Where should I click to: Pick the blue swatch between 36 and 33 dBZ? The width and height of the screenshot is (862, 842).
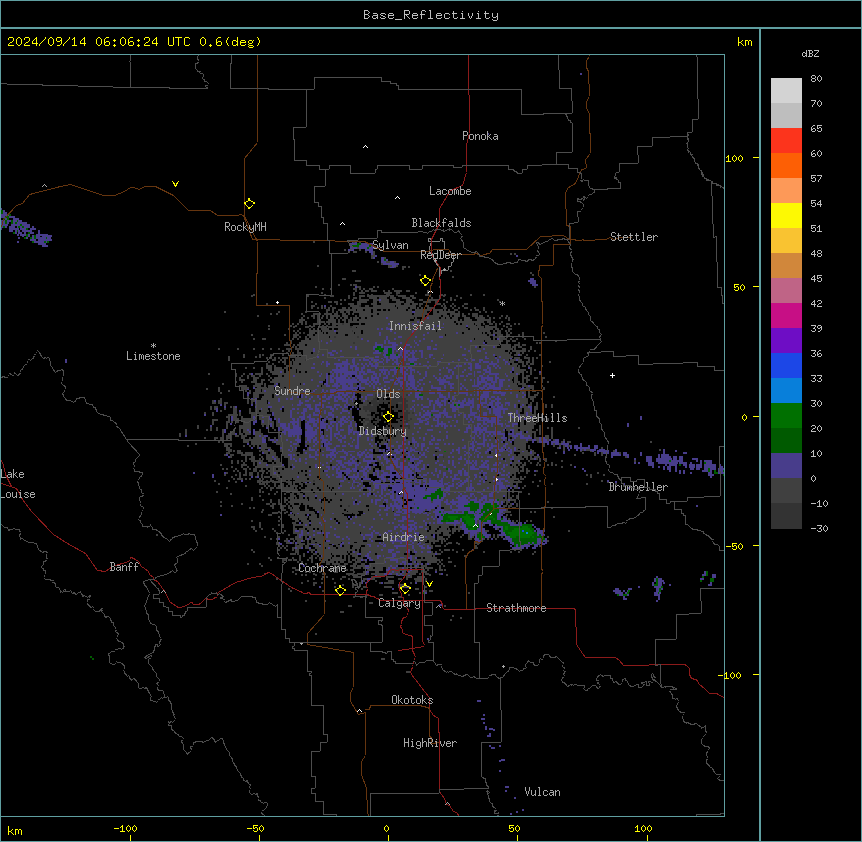tap(786, 365)
